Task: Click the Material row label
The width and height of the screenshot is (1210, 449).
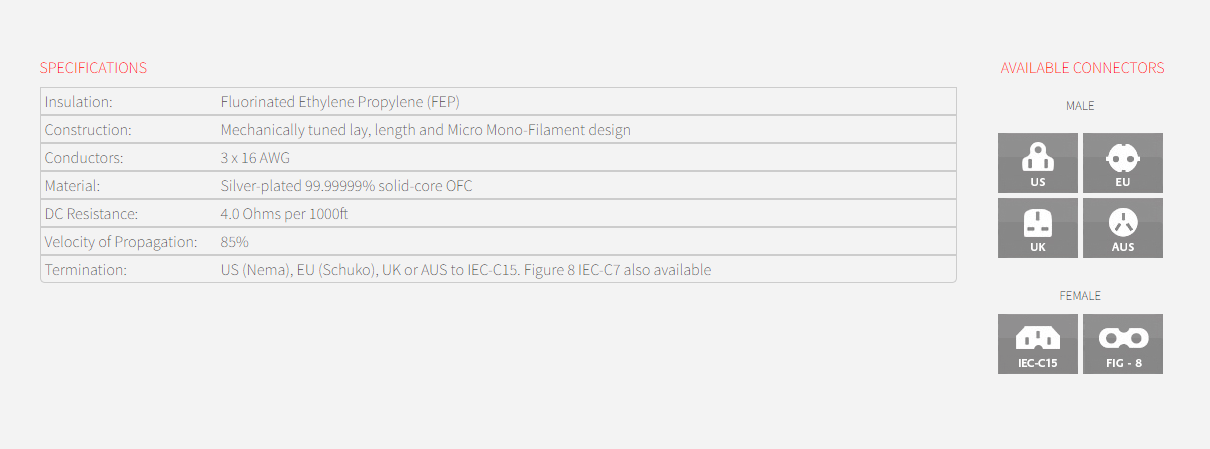Action: 72,186
